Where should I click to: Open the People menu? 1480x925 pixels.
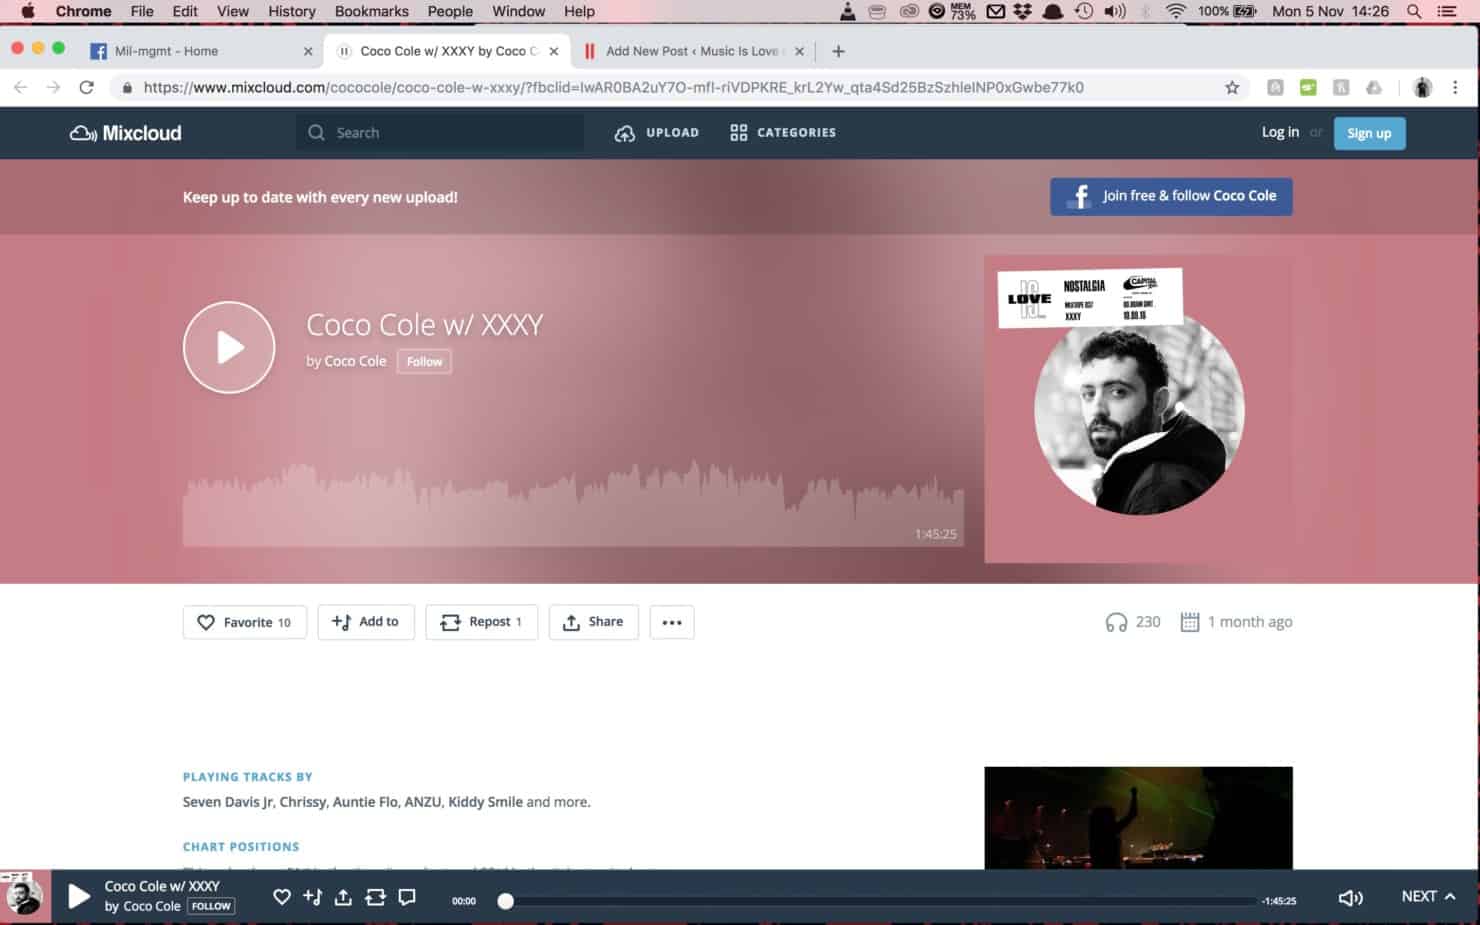450,11
